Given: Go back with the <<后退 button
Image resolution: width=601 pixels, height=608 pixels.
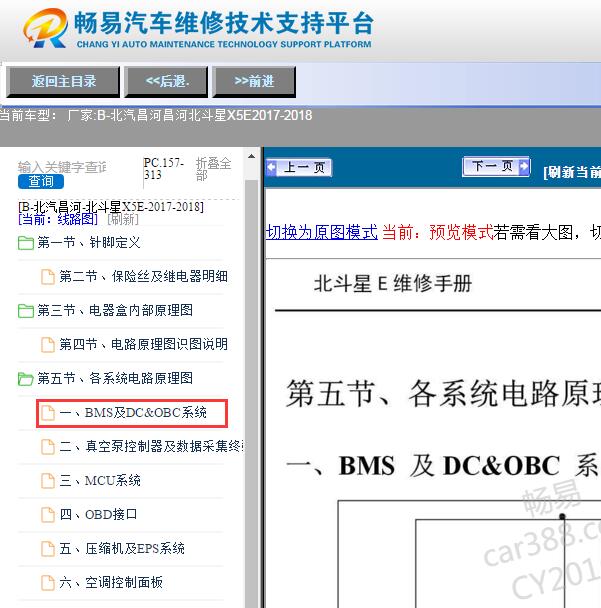Looking at the screenshot, I should coord(166,81).
